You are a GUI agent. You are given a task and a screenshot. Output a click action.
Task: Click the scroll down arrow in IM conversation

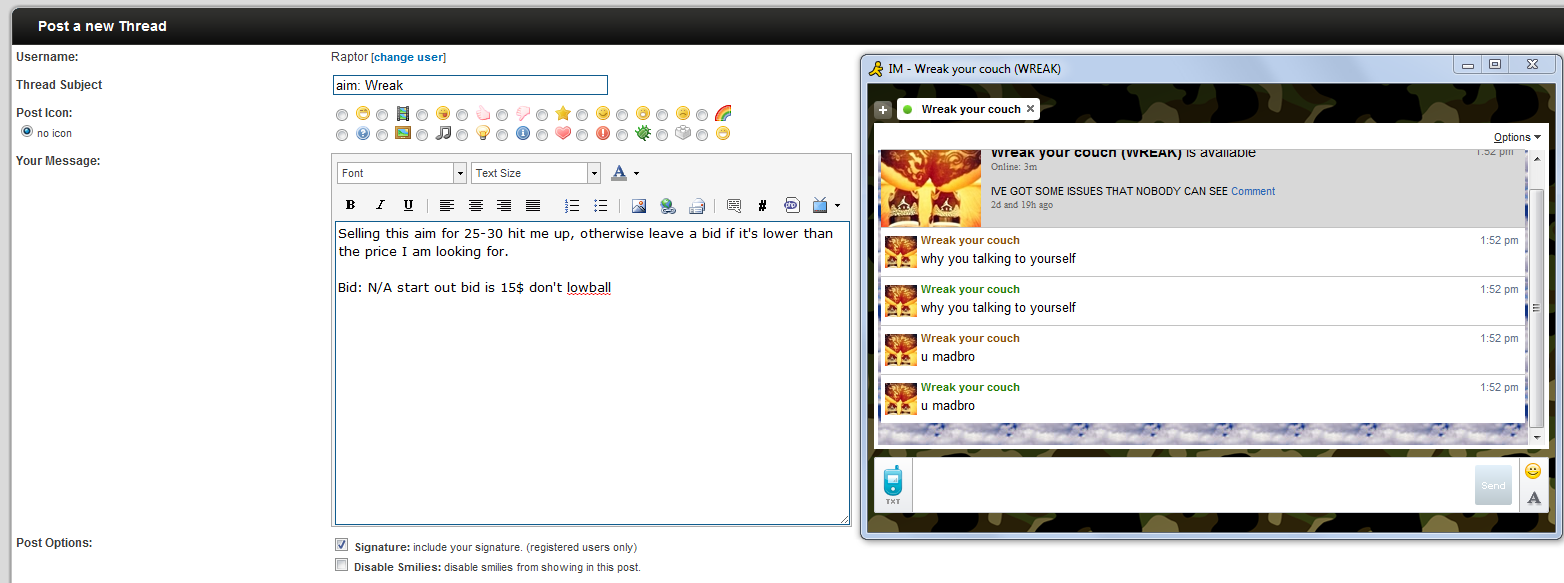point(1536,437)
